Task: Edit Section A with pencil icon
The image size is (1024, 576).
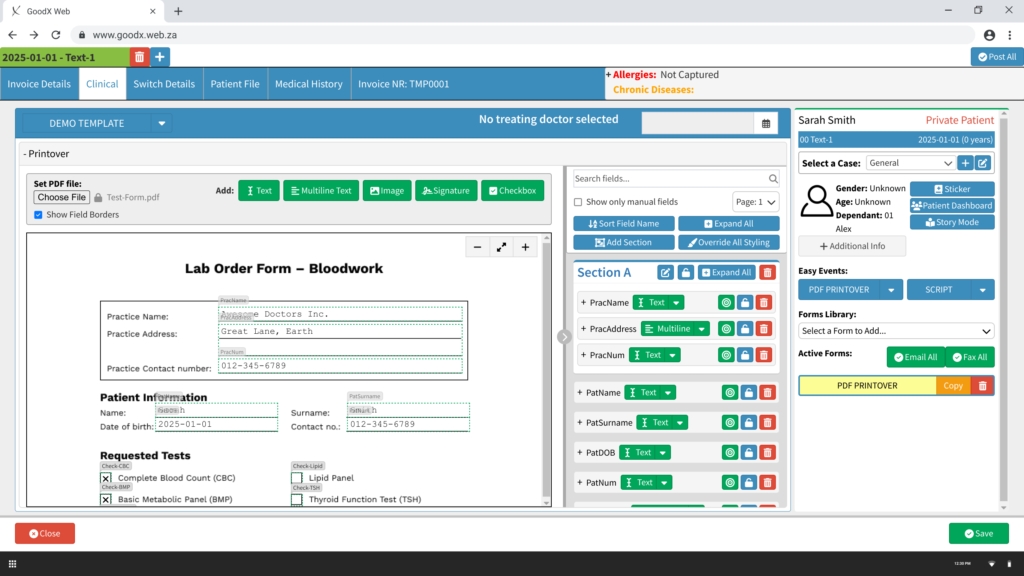Action: (x=665, y=272)
